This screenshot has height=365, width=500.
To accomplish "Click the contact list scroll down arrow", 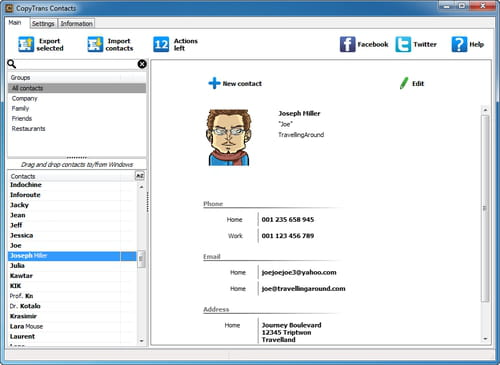I will point(141,341).
